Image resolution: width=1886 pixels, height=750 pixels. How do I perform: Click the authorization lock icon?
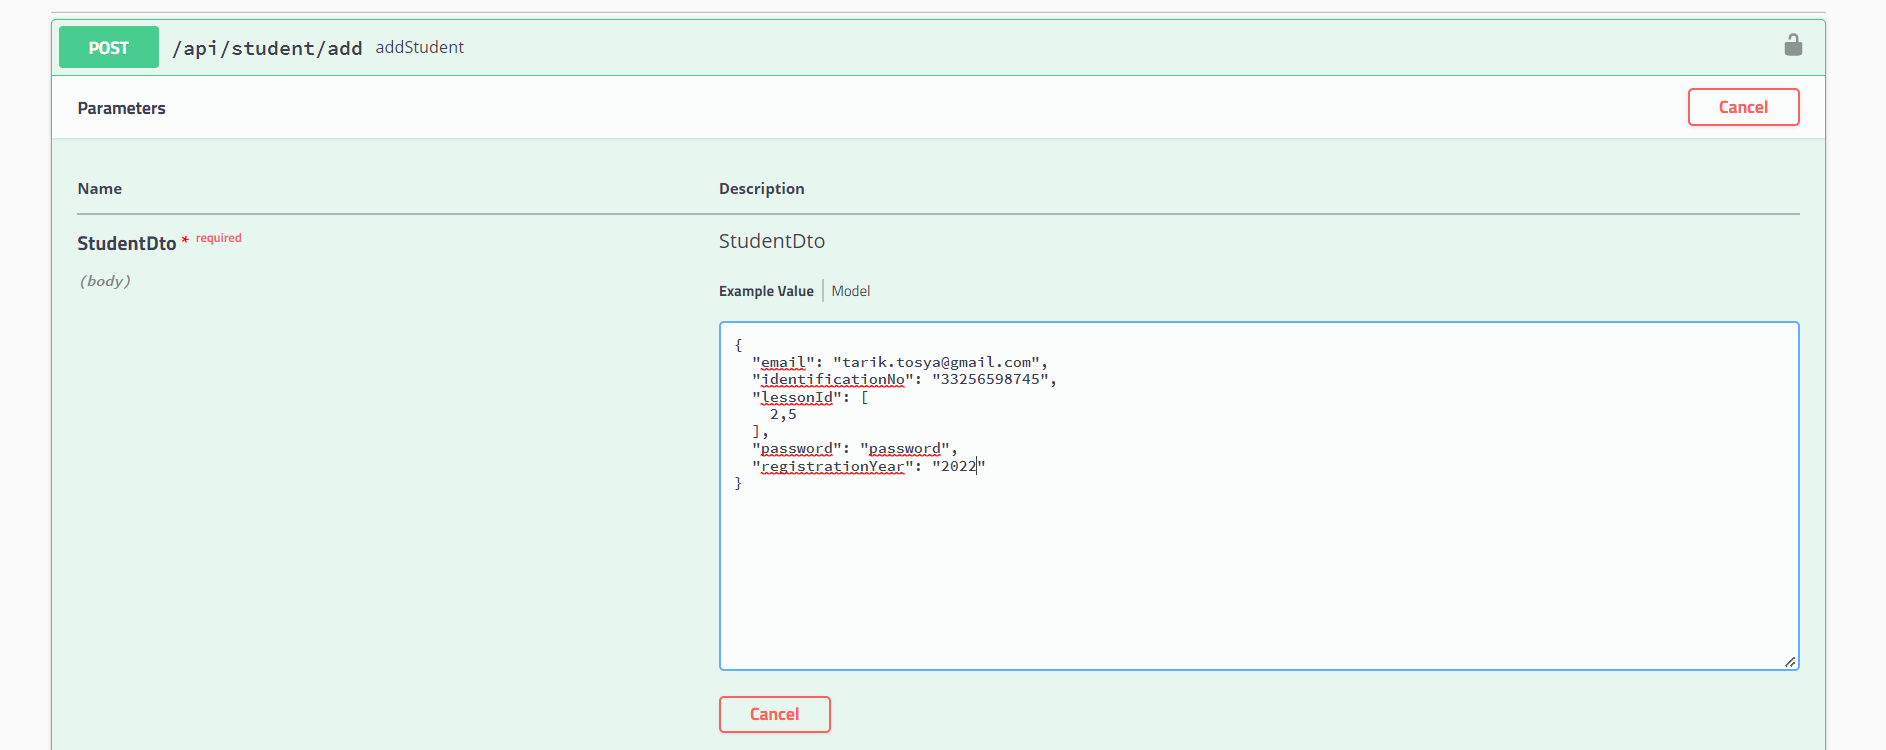pyautogui.click(x=1793, y=45)
